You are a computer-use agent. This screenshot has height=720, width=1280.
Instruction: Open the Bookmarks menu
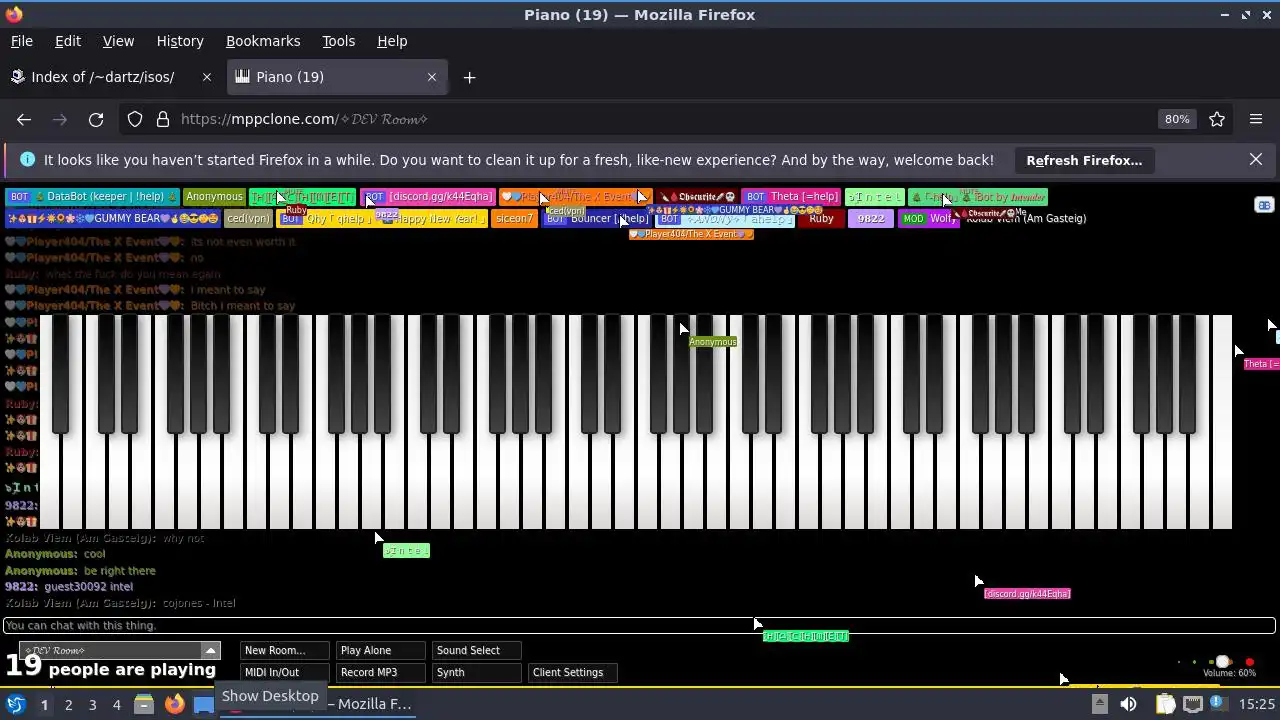click(x=263, y=41)
